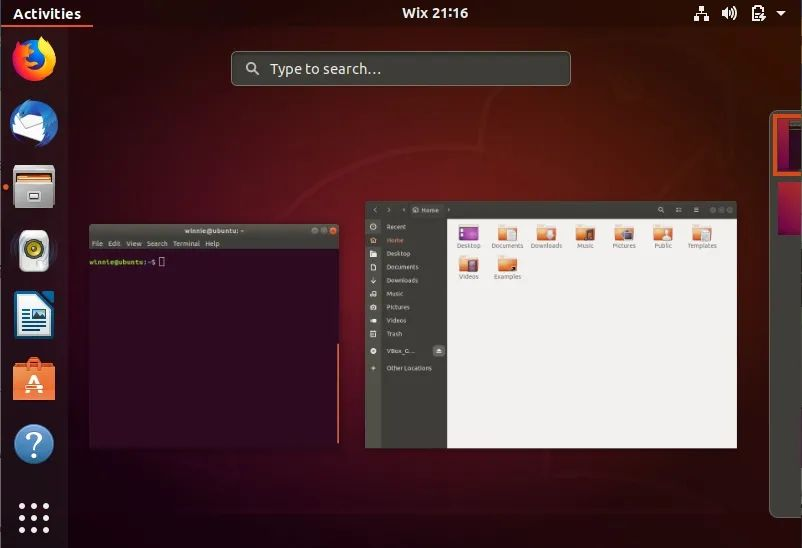Open the Files app in the dock

coord(34,187)
